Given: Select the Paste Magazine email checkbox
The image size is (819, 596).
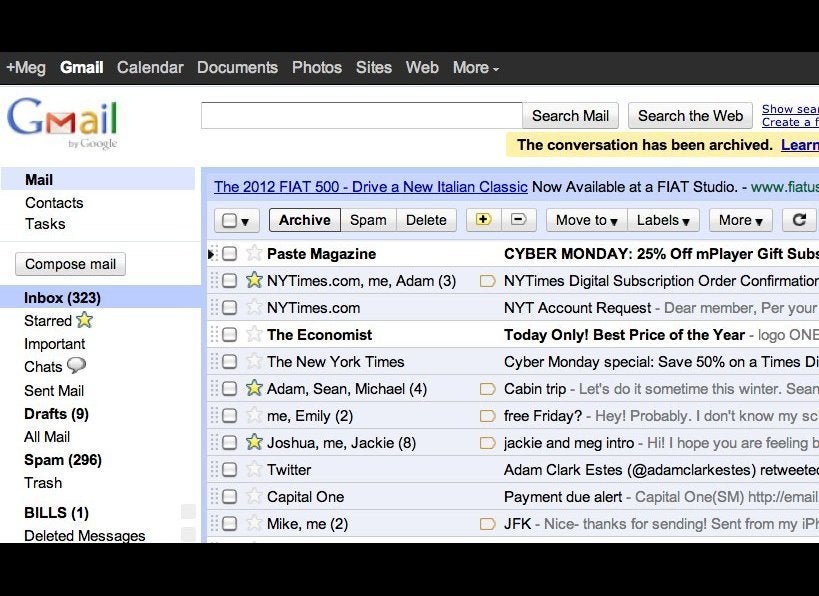Looking at the screenshot, I should click(x=229, y=254).
